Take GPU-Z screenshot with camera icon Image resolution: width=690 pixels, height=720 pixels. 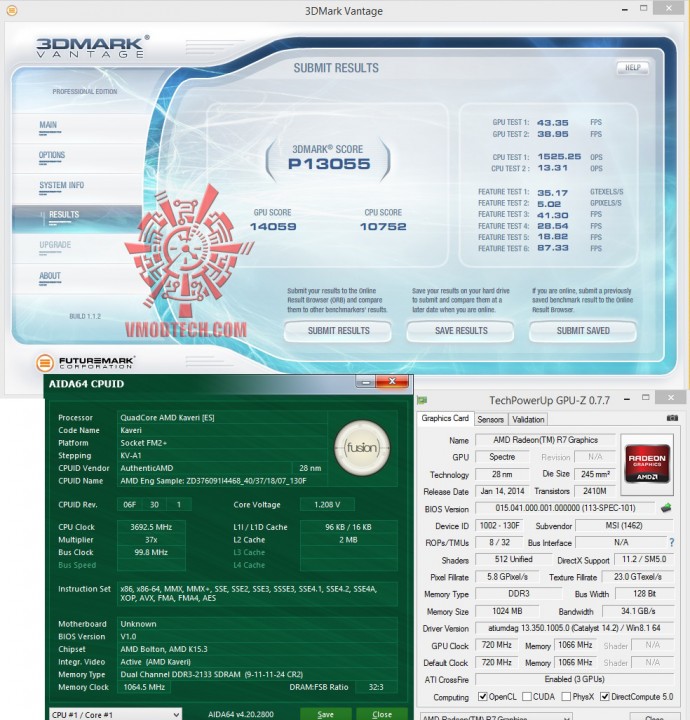672,418
